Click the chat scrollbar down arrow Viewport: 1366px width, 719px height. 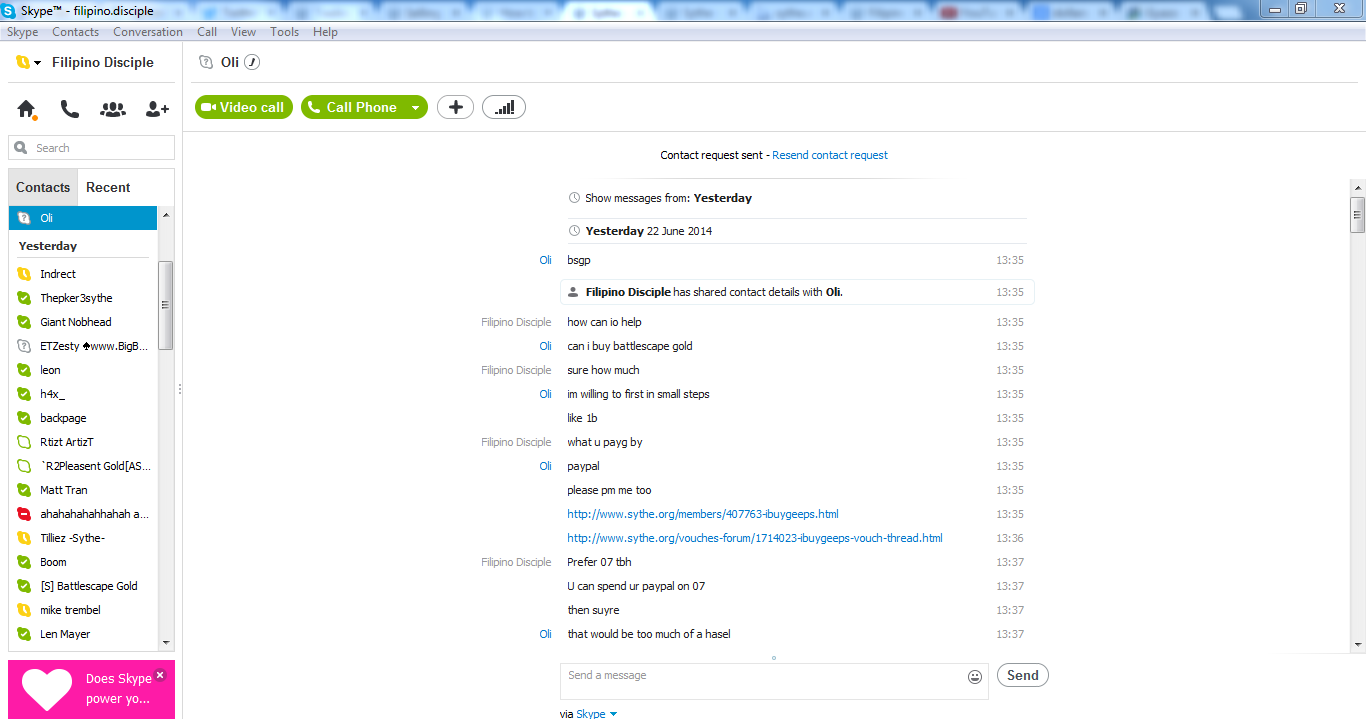pyautogui.click(x=1357, y=645)
